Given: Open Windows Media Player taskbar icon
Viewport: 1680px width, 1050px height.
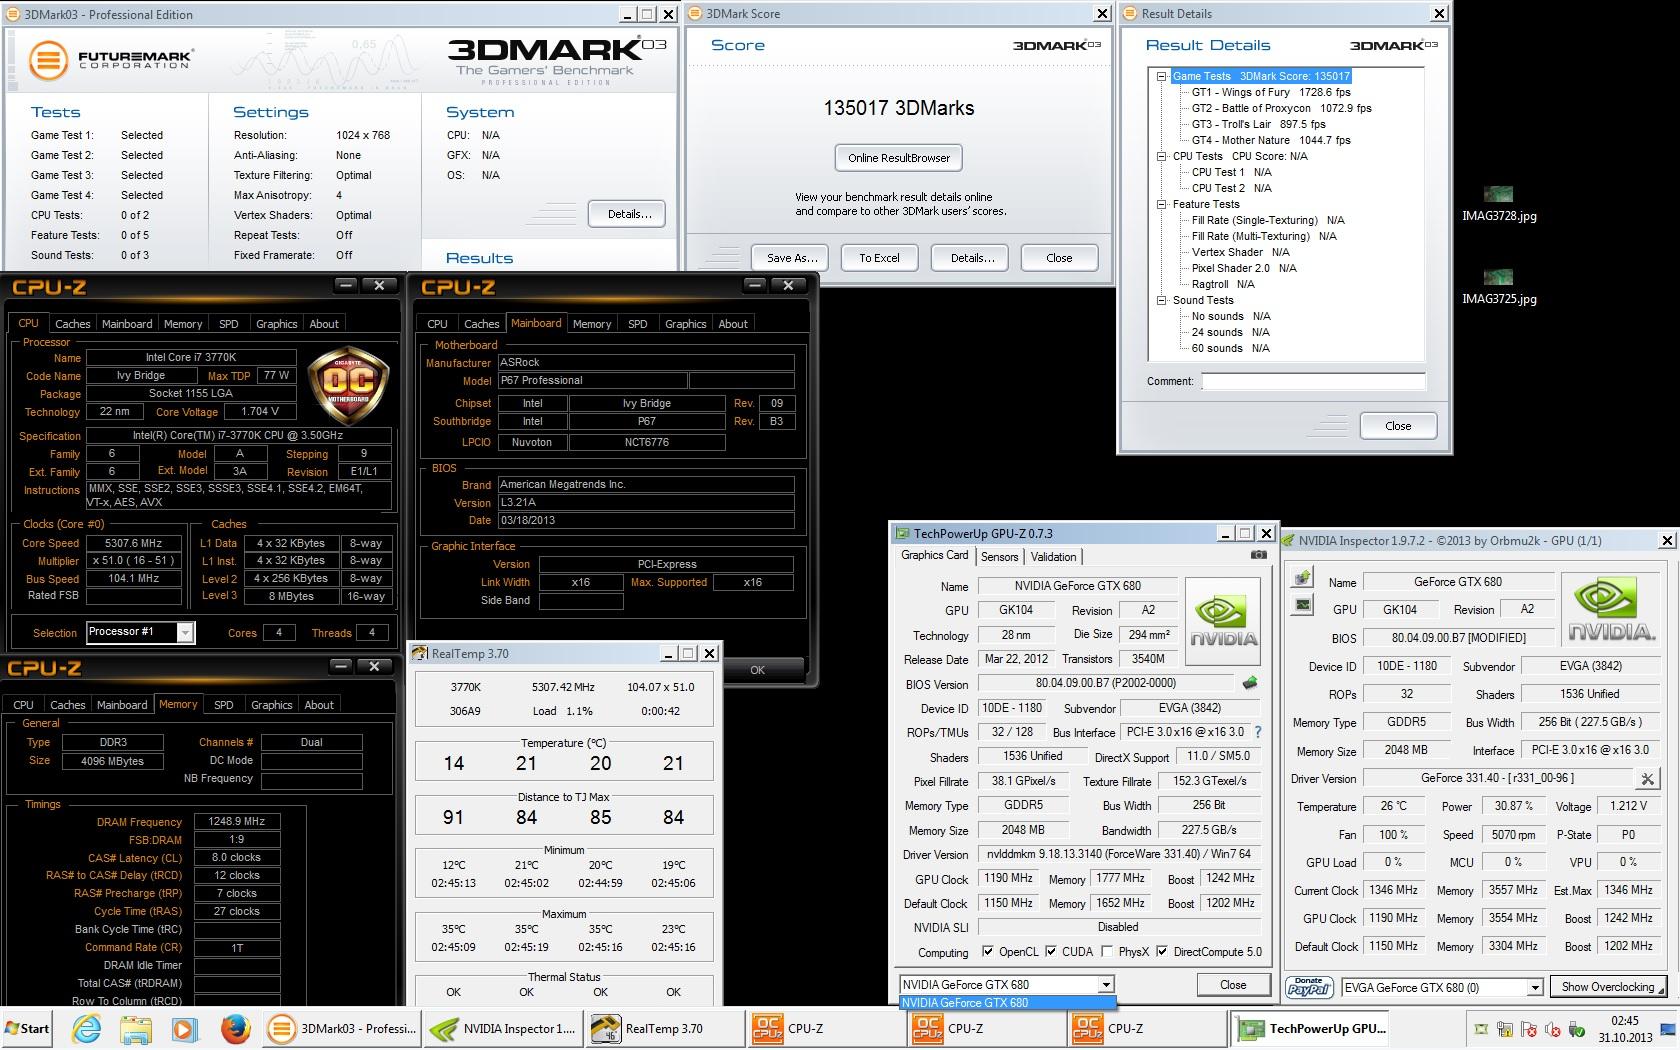Looking at the screenshot, I should point(184,1028).
